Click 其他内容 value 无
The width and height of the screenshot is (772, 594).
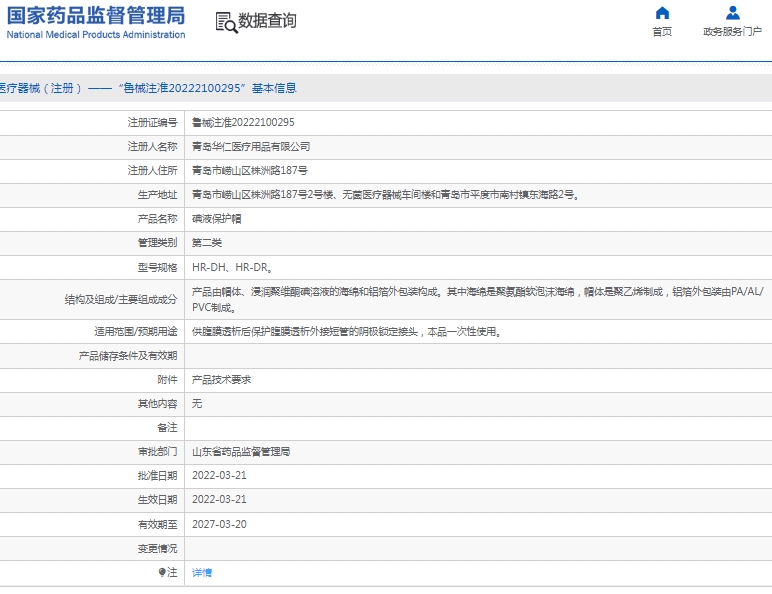[x=197, y=404]
